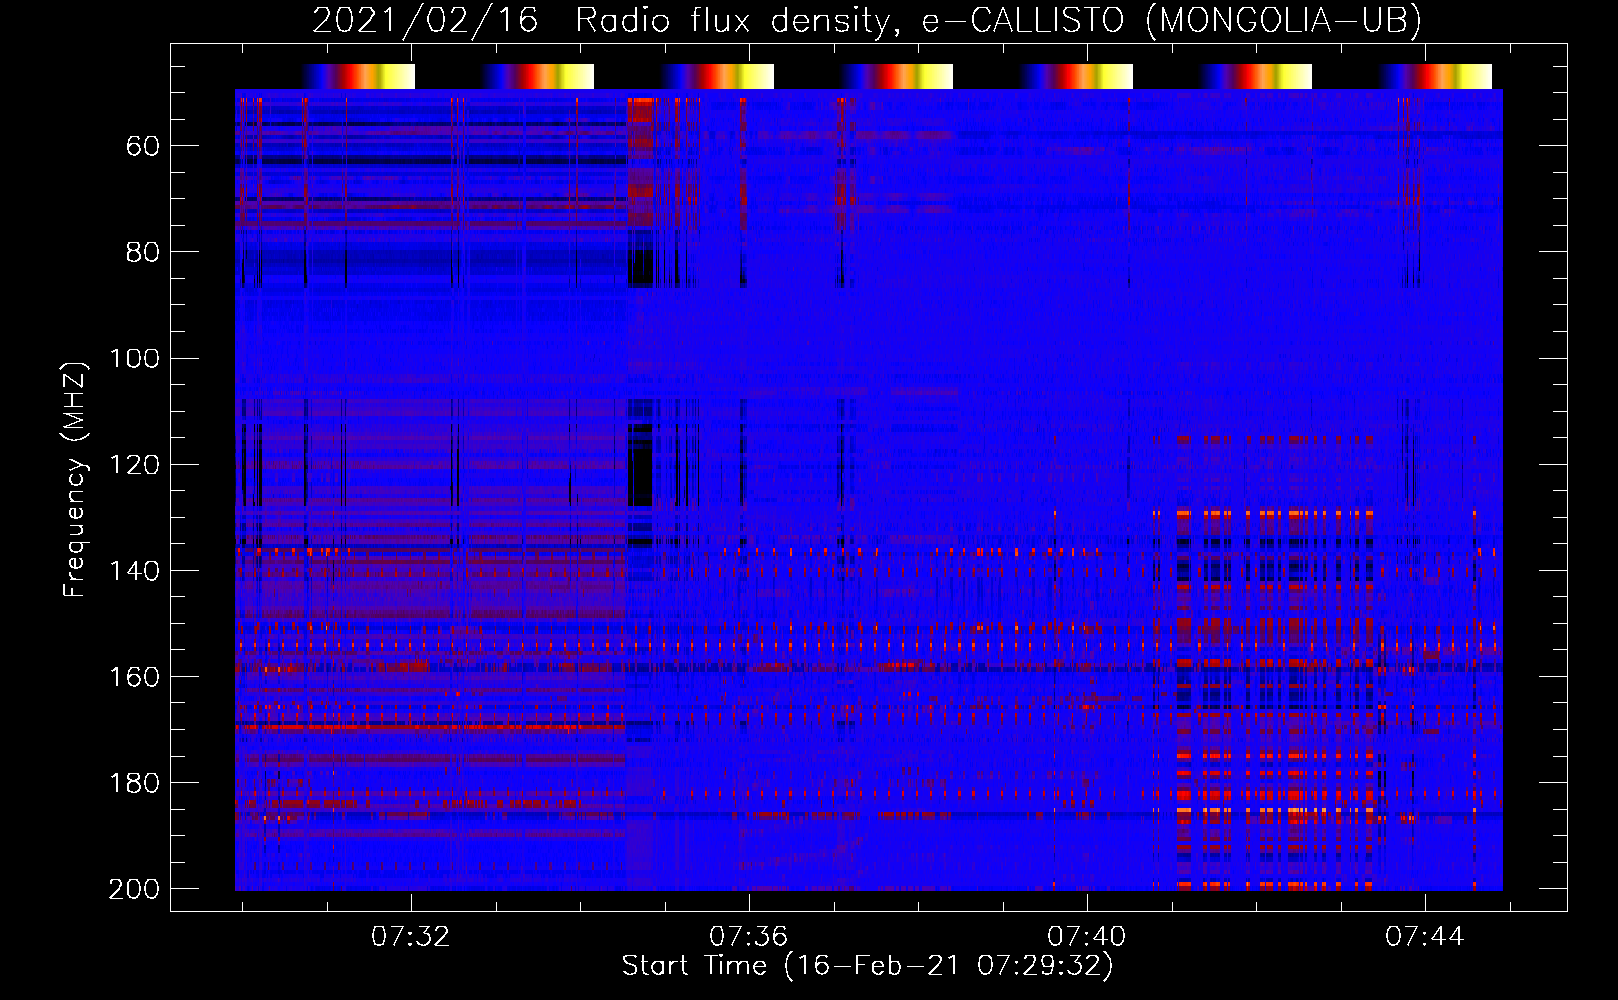This screenshot has width=1618, height=1000.
Task: Click the 120 frequency tick label
Action: point(134,465)
